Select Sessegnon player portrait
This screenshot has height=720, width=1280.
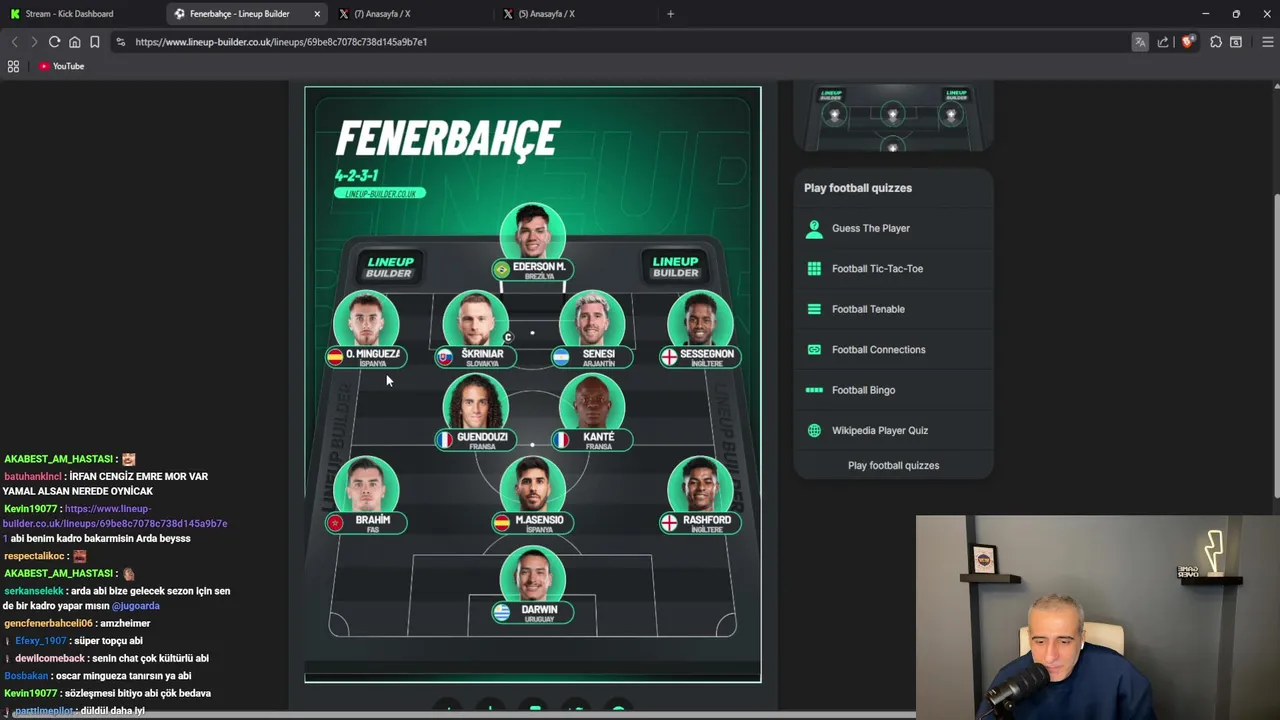click(700, 322)
